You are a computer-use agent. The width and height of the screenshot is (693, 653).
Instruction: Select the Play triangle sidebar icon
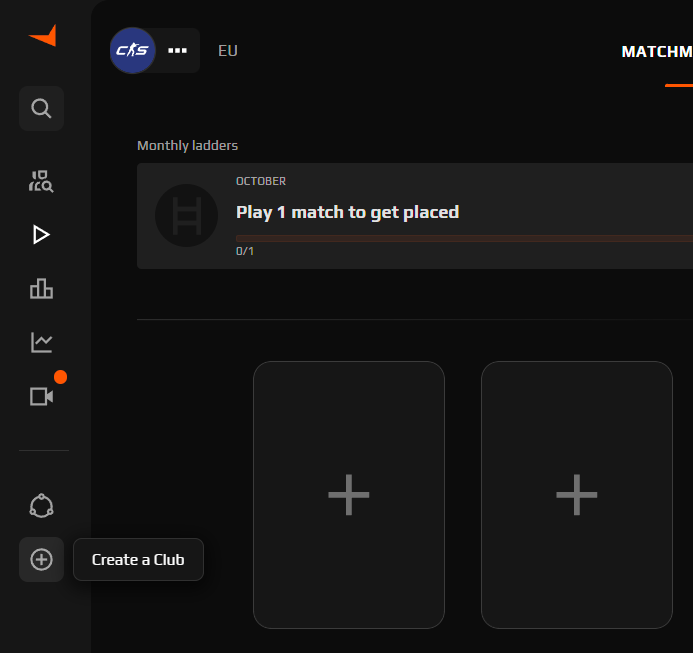click(x=41, y=235)
